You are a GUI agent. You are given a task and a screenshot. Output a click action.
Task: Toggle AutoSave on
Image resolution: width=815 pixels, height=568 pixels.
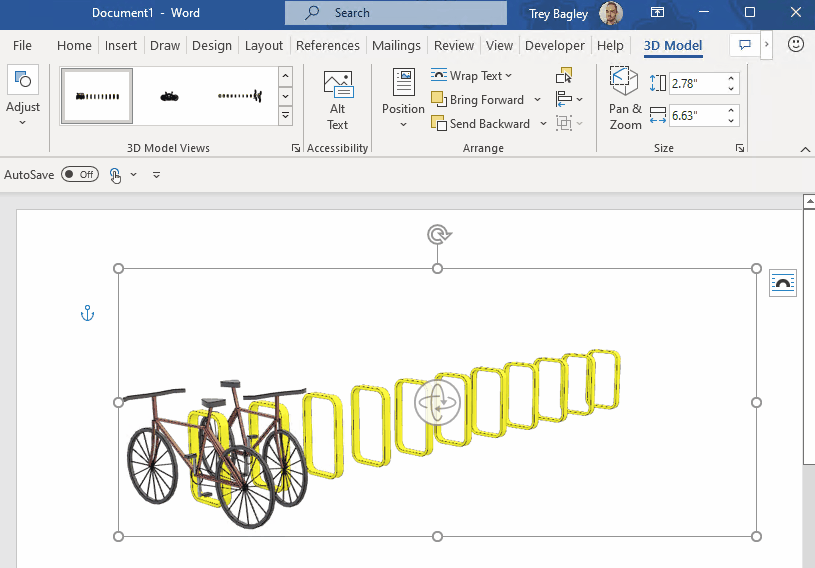click(x=79, y=175)
